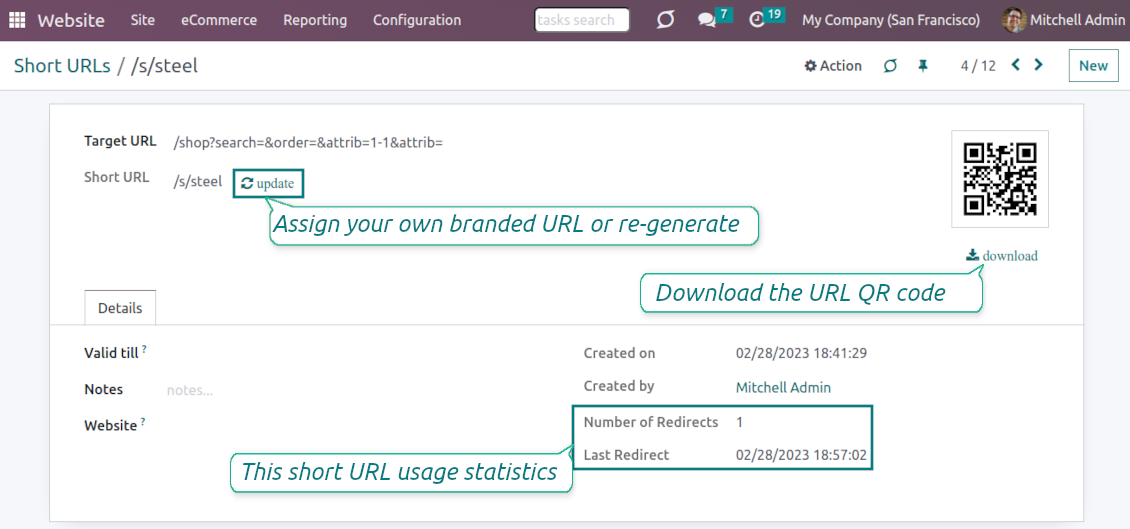Click the Website help question mark
The width and height of the screenshot is (1130, 529).
click(x=143, y=421)
